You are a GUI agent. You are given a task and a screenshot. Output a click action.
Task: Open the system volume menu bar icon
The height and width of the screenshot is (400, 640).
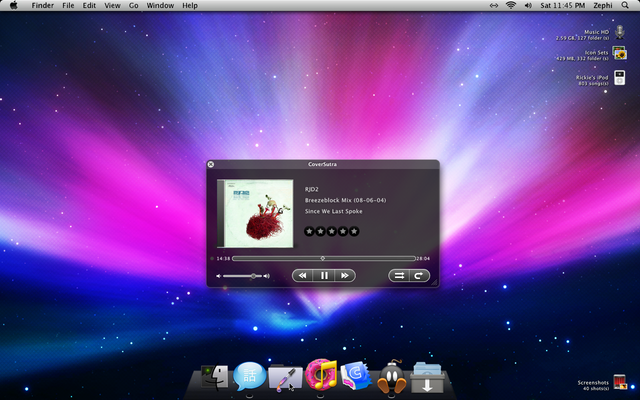[528, 5]
